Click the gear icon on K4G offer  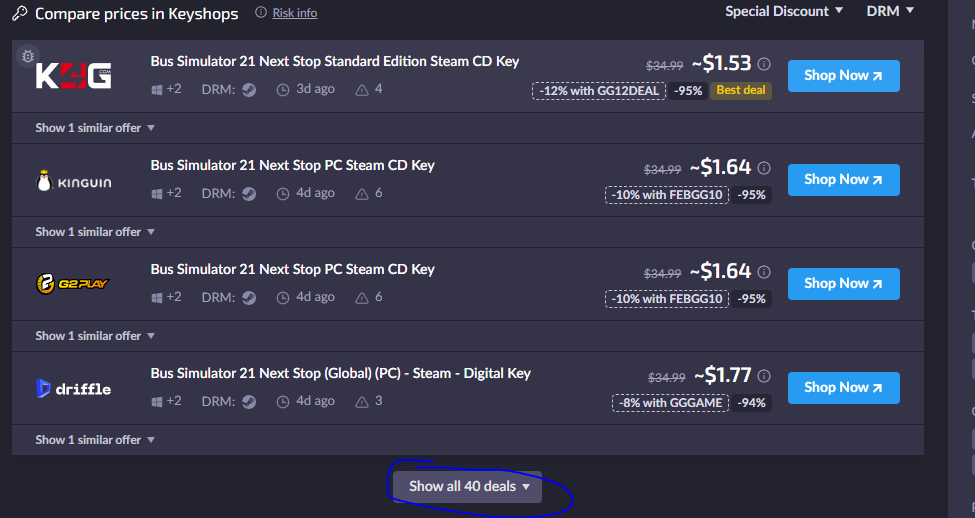pos(27,55)
